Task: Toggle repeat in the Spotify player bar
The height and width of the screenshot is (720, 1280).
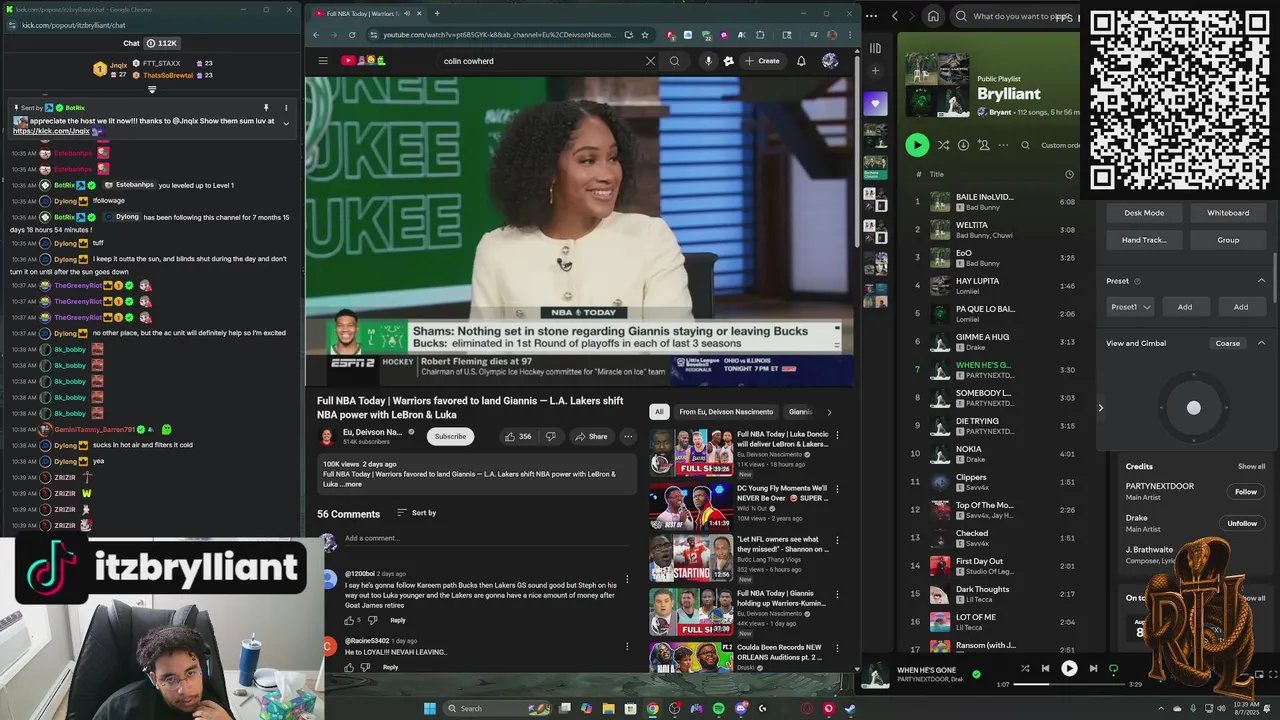Action: click(x=1113, y=668)
